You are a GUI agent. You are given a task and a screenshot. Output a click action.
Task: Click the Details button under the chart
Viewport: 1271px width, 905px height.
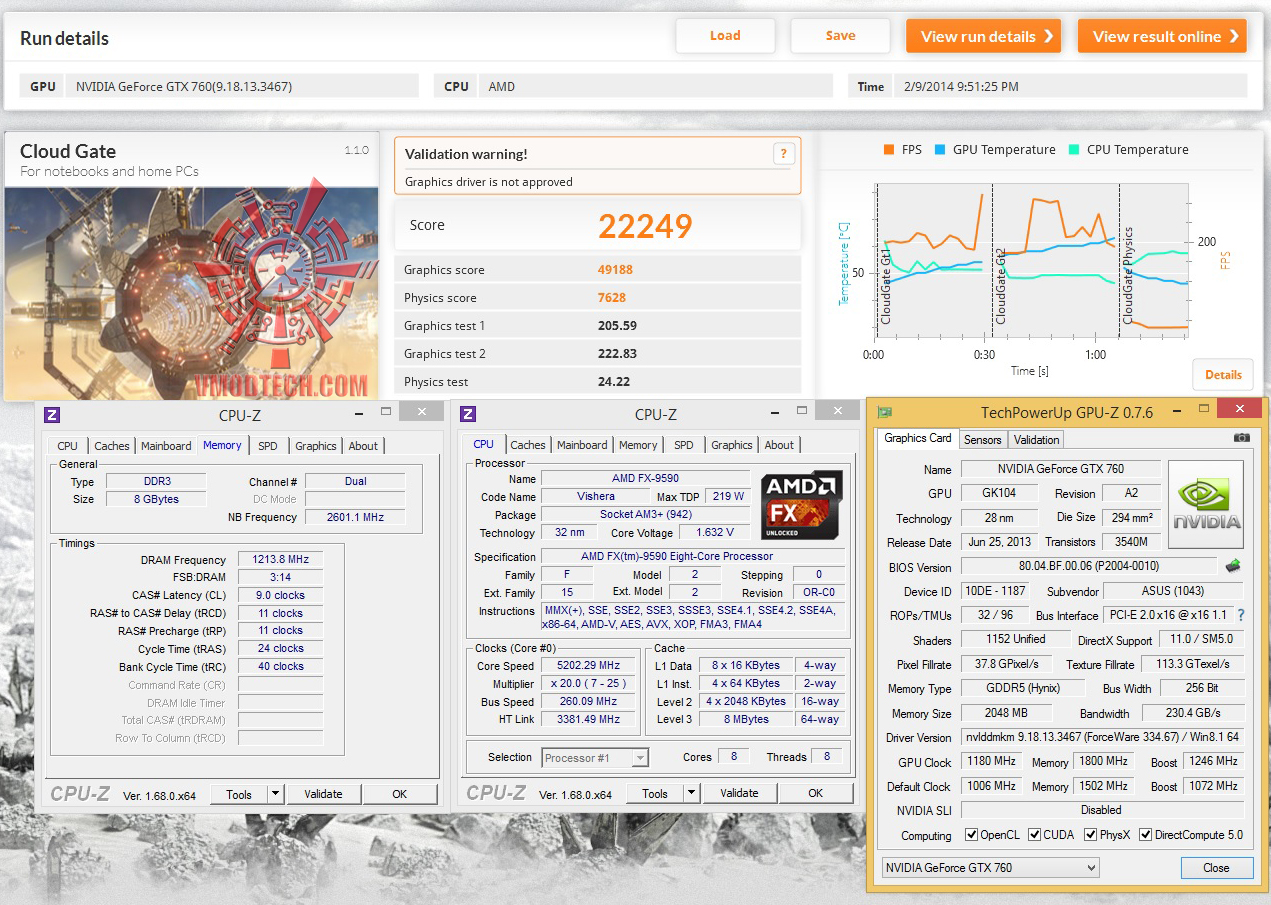1223,375
